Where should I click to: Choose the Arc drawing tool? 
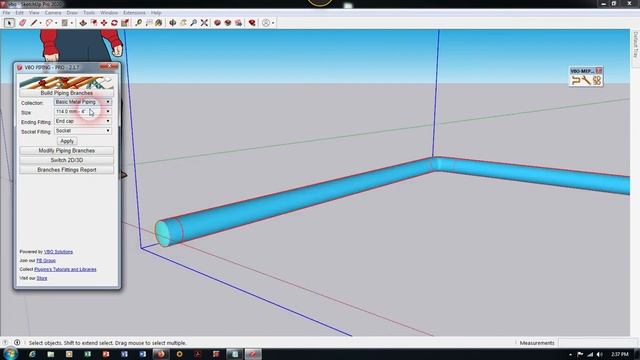click(49, 23)
